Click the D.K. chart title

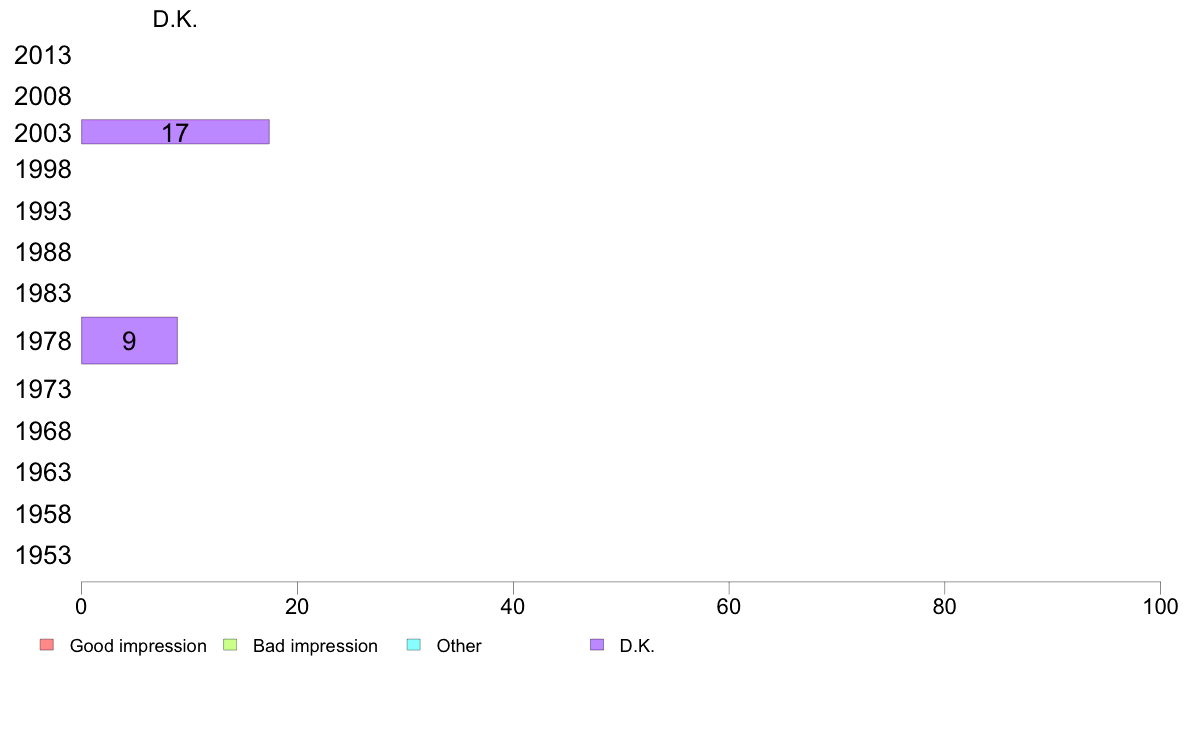click(175, 20)
